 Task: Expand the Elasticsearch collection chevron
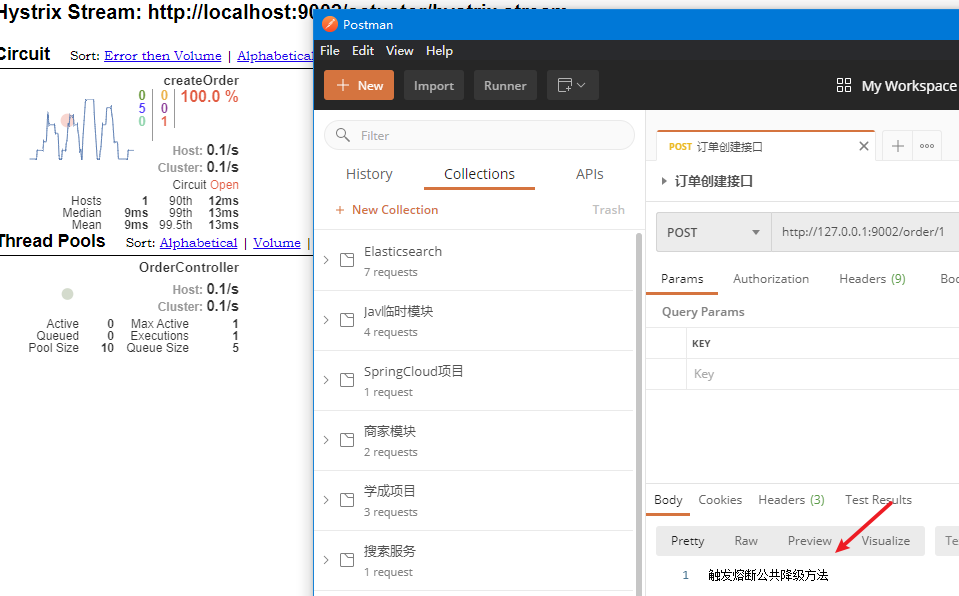coord(326,260)
